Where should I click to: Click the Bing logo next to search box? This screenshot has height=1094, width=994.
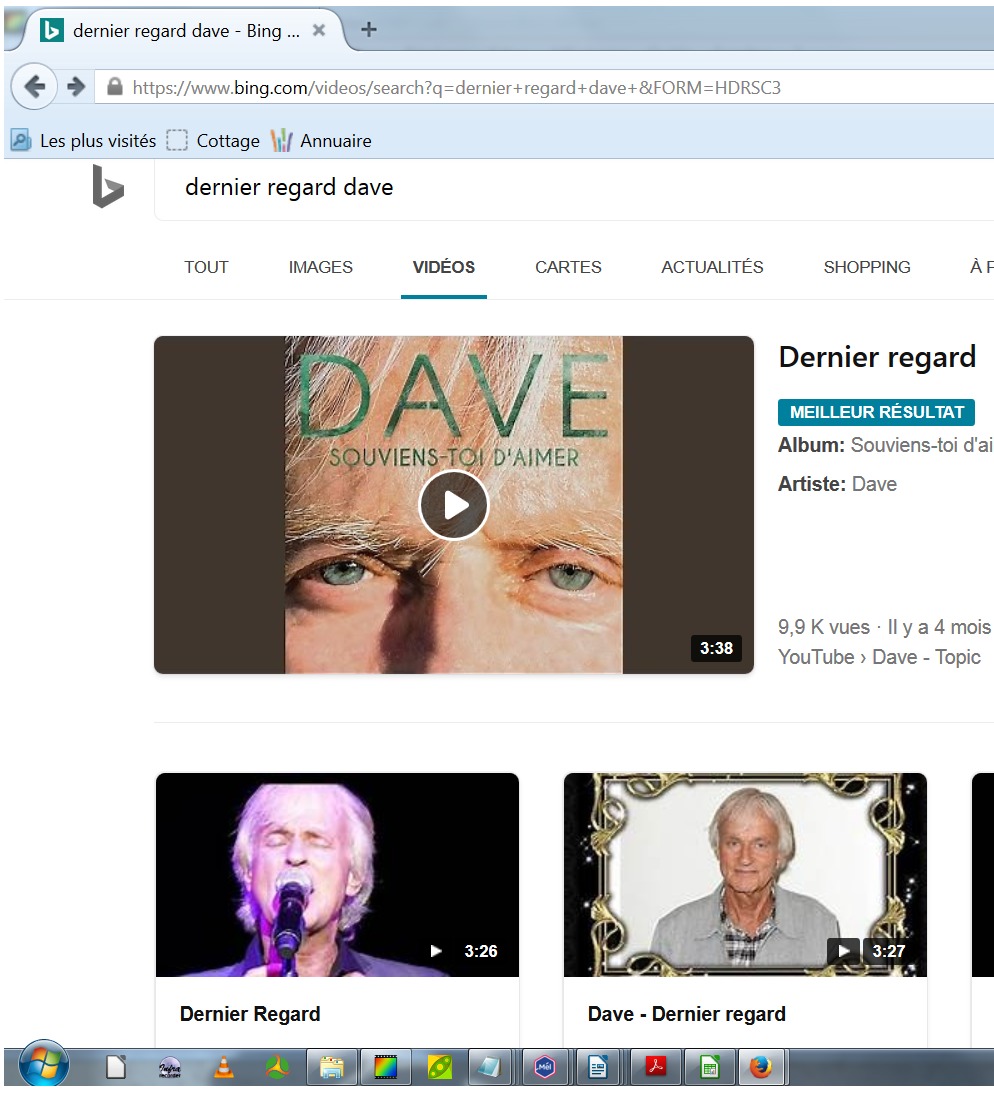107,186
